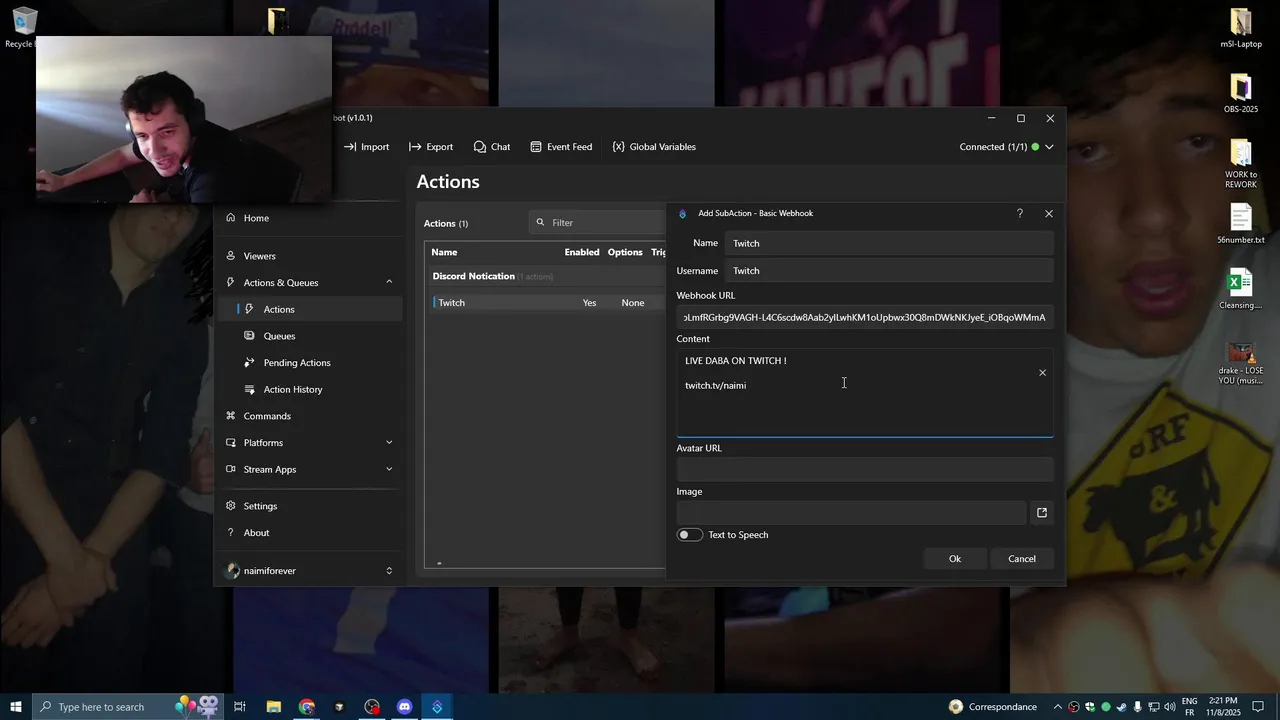Open File Explorer from taskbar
Image resolution: width=1280 pixels, height=720 pixels.
point(273,707)
